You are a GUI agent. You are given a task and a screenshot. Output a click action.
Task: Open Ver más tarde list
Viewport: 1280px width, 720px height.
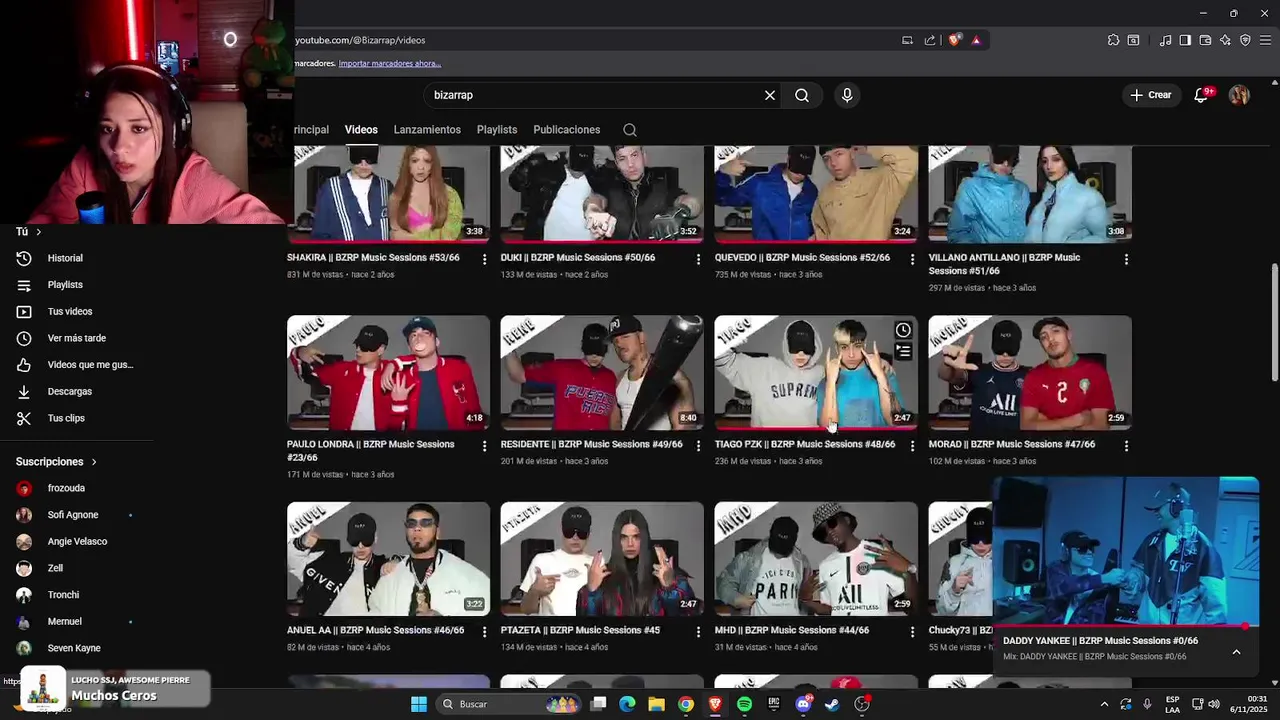pos(77,338)
